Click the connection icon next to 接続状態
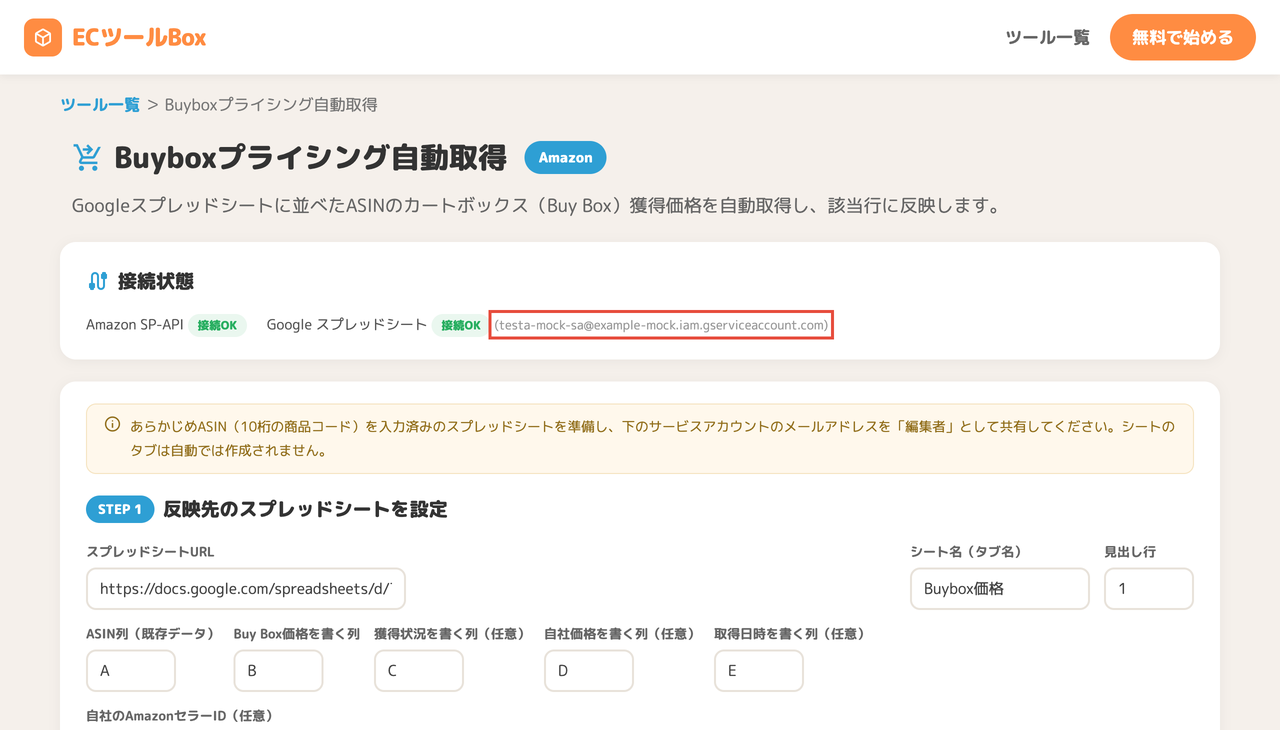The width and height of the screenshot is (1280, 730). point(97,281)
